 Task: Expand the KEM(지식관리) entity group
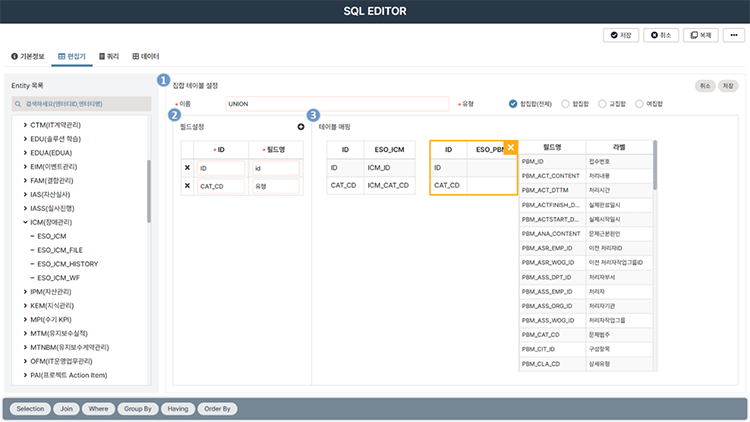coord(25,305)
